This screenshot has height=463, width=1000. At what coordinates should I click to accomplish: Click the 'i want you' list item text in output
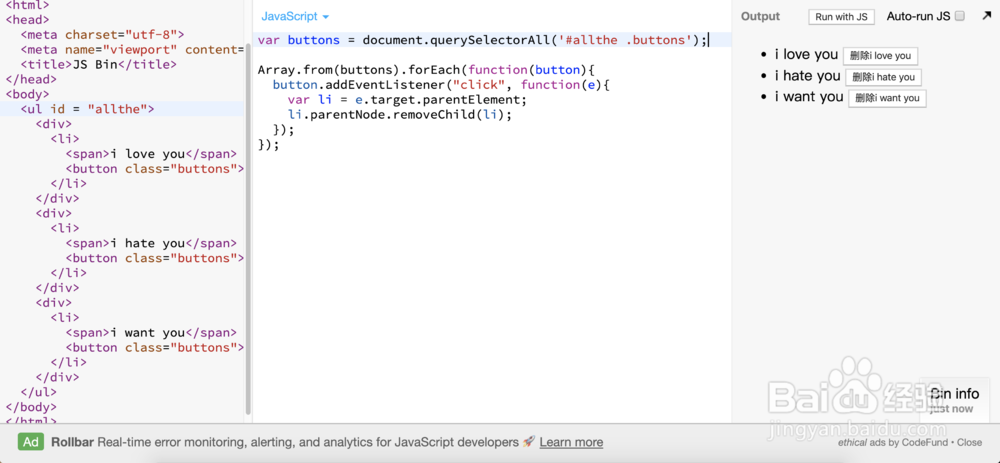(809, 97)
